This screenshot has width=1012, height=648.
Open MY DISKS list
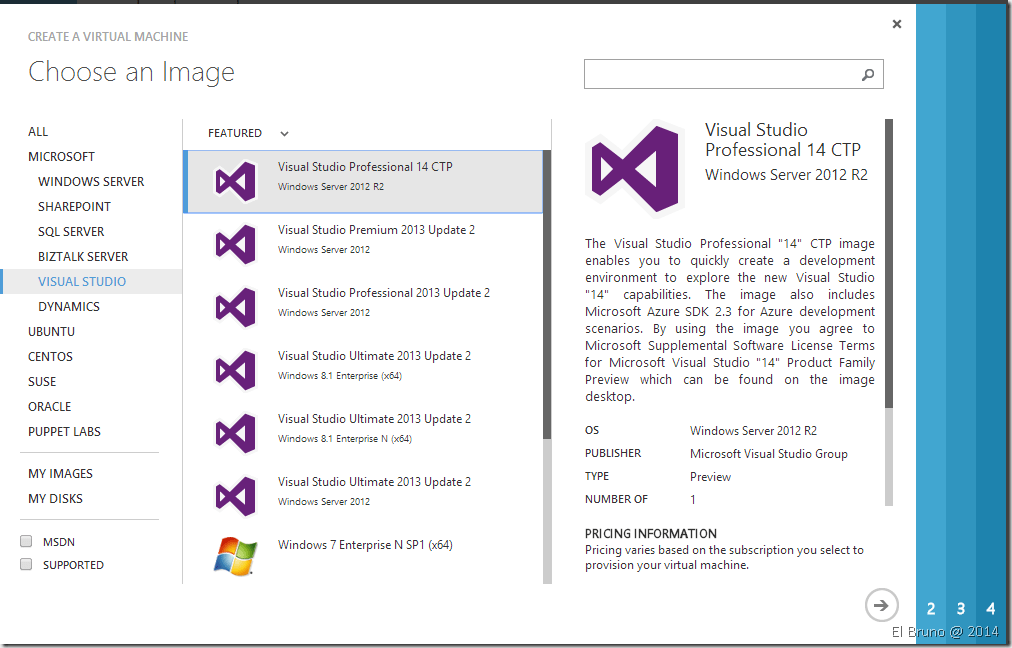point(56,499)
